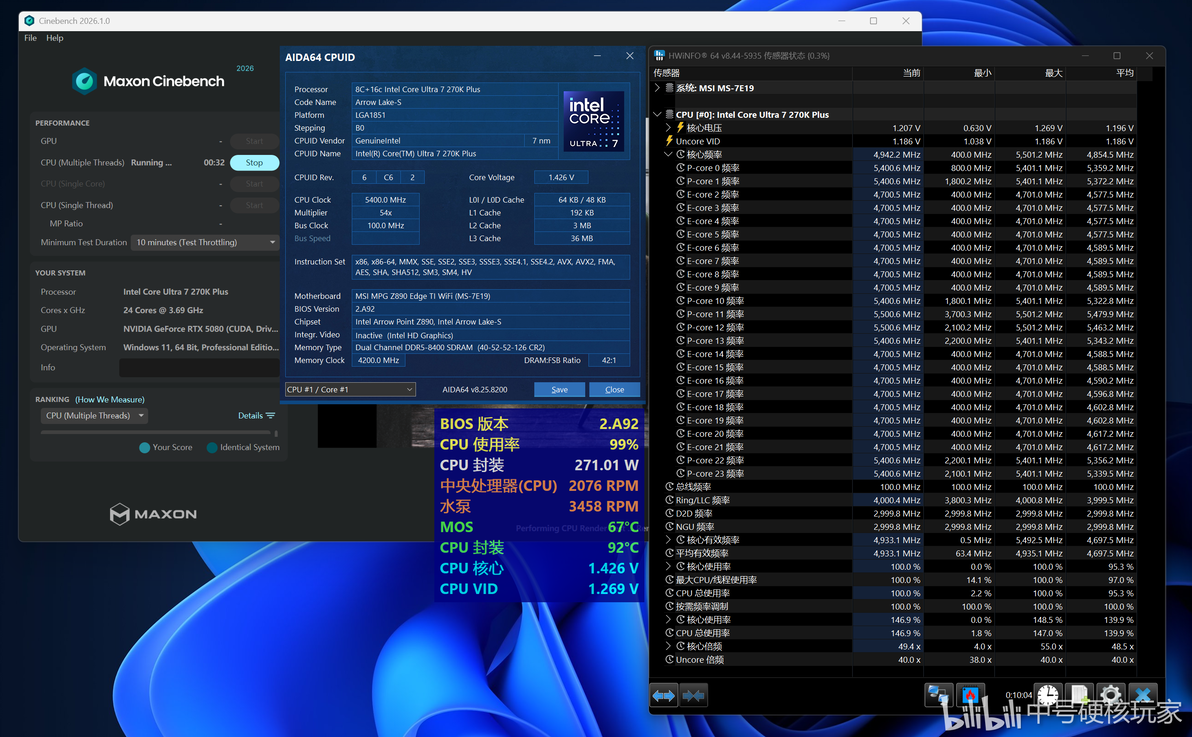The image size is (1192, 737).
Task: Open HWiNFO sensor settings gear icon
Action: [1110, 695]
